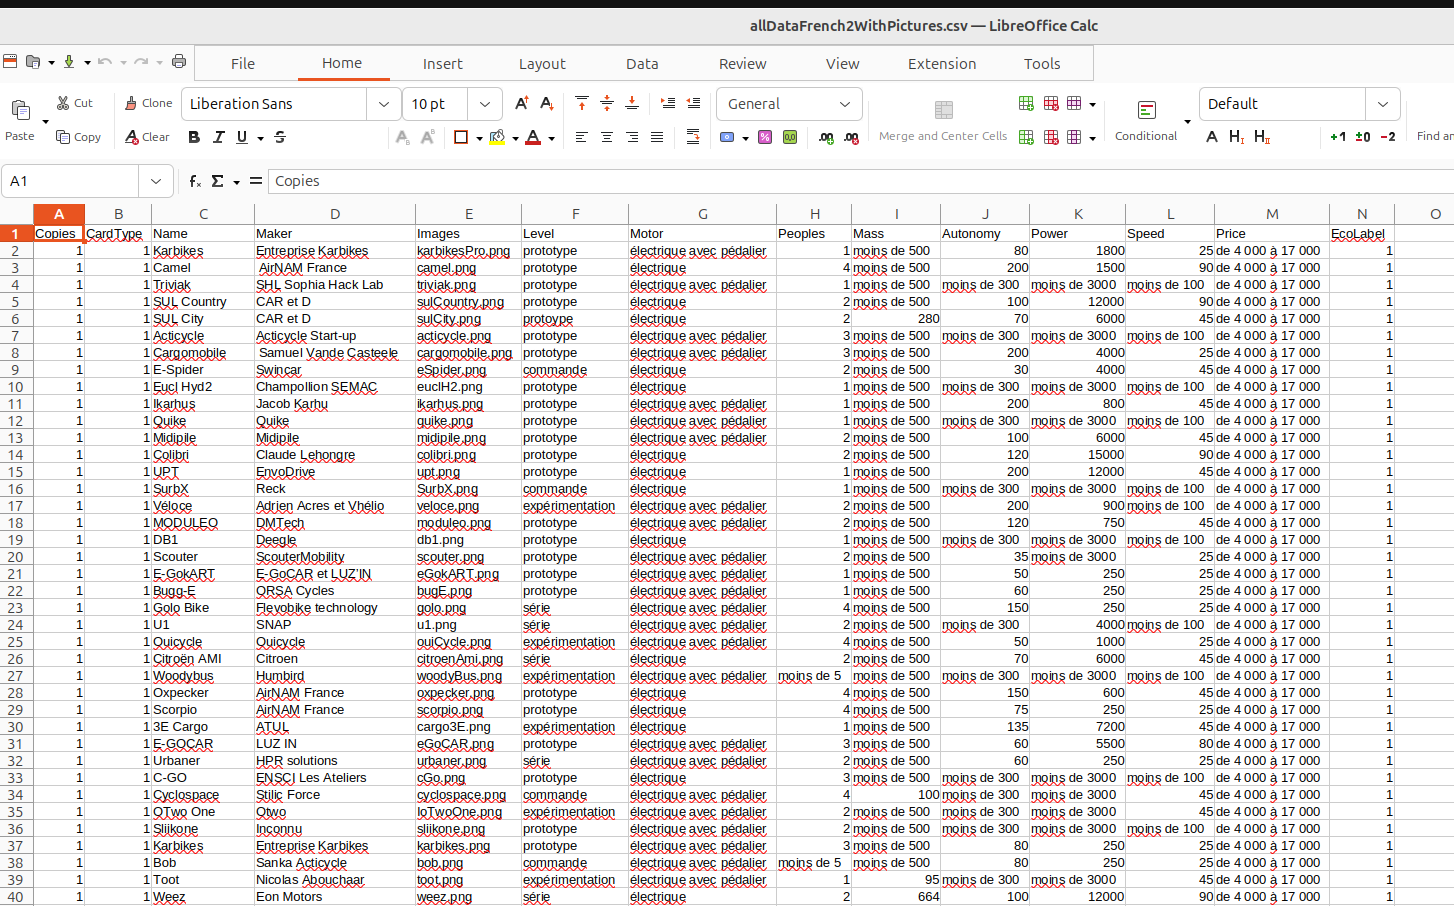Open the File tab

click(x=243, y=64)
